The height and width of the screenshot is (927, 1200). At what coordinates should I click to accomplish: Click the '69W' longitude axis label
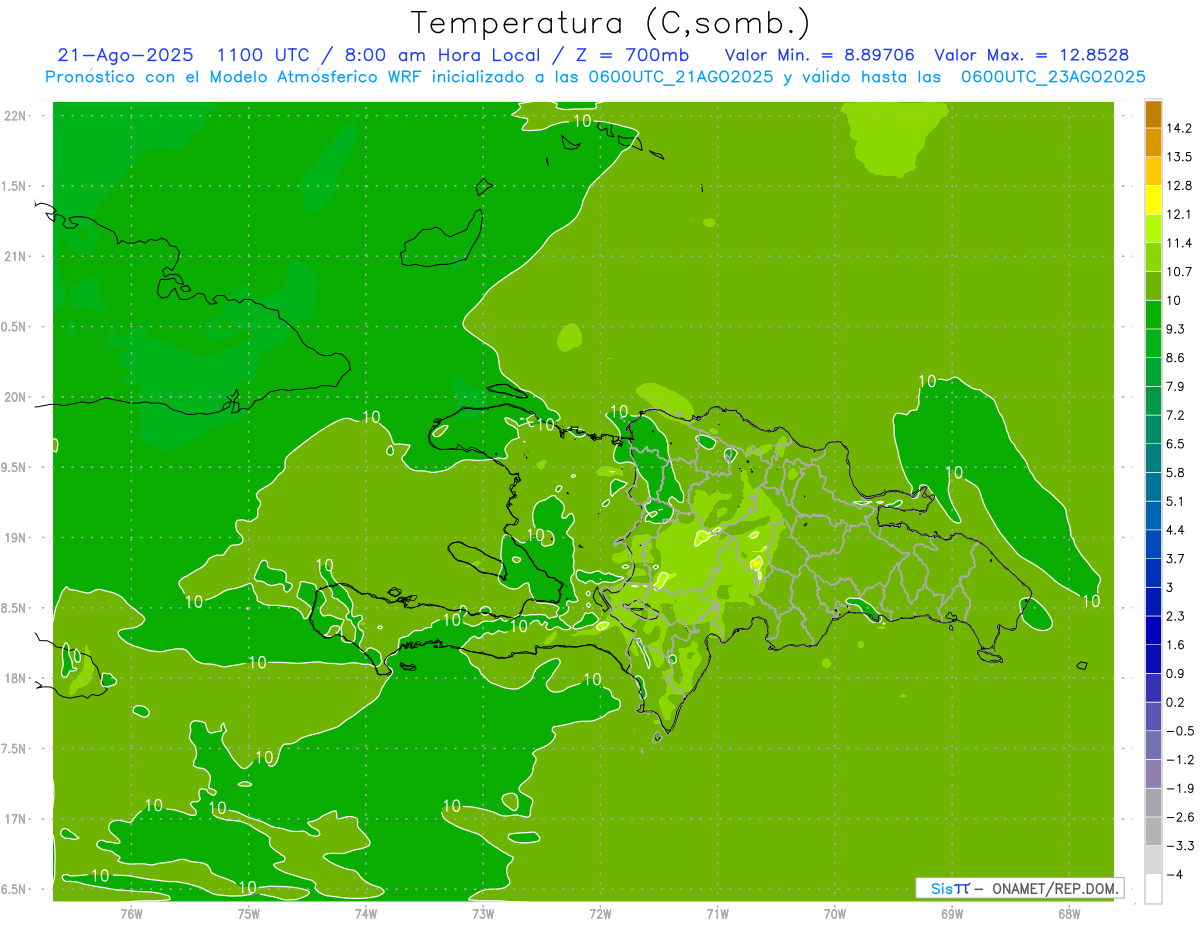coord(951,914)
